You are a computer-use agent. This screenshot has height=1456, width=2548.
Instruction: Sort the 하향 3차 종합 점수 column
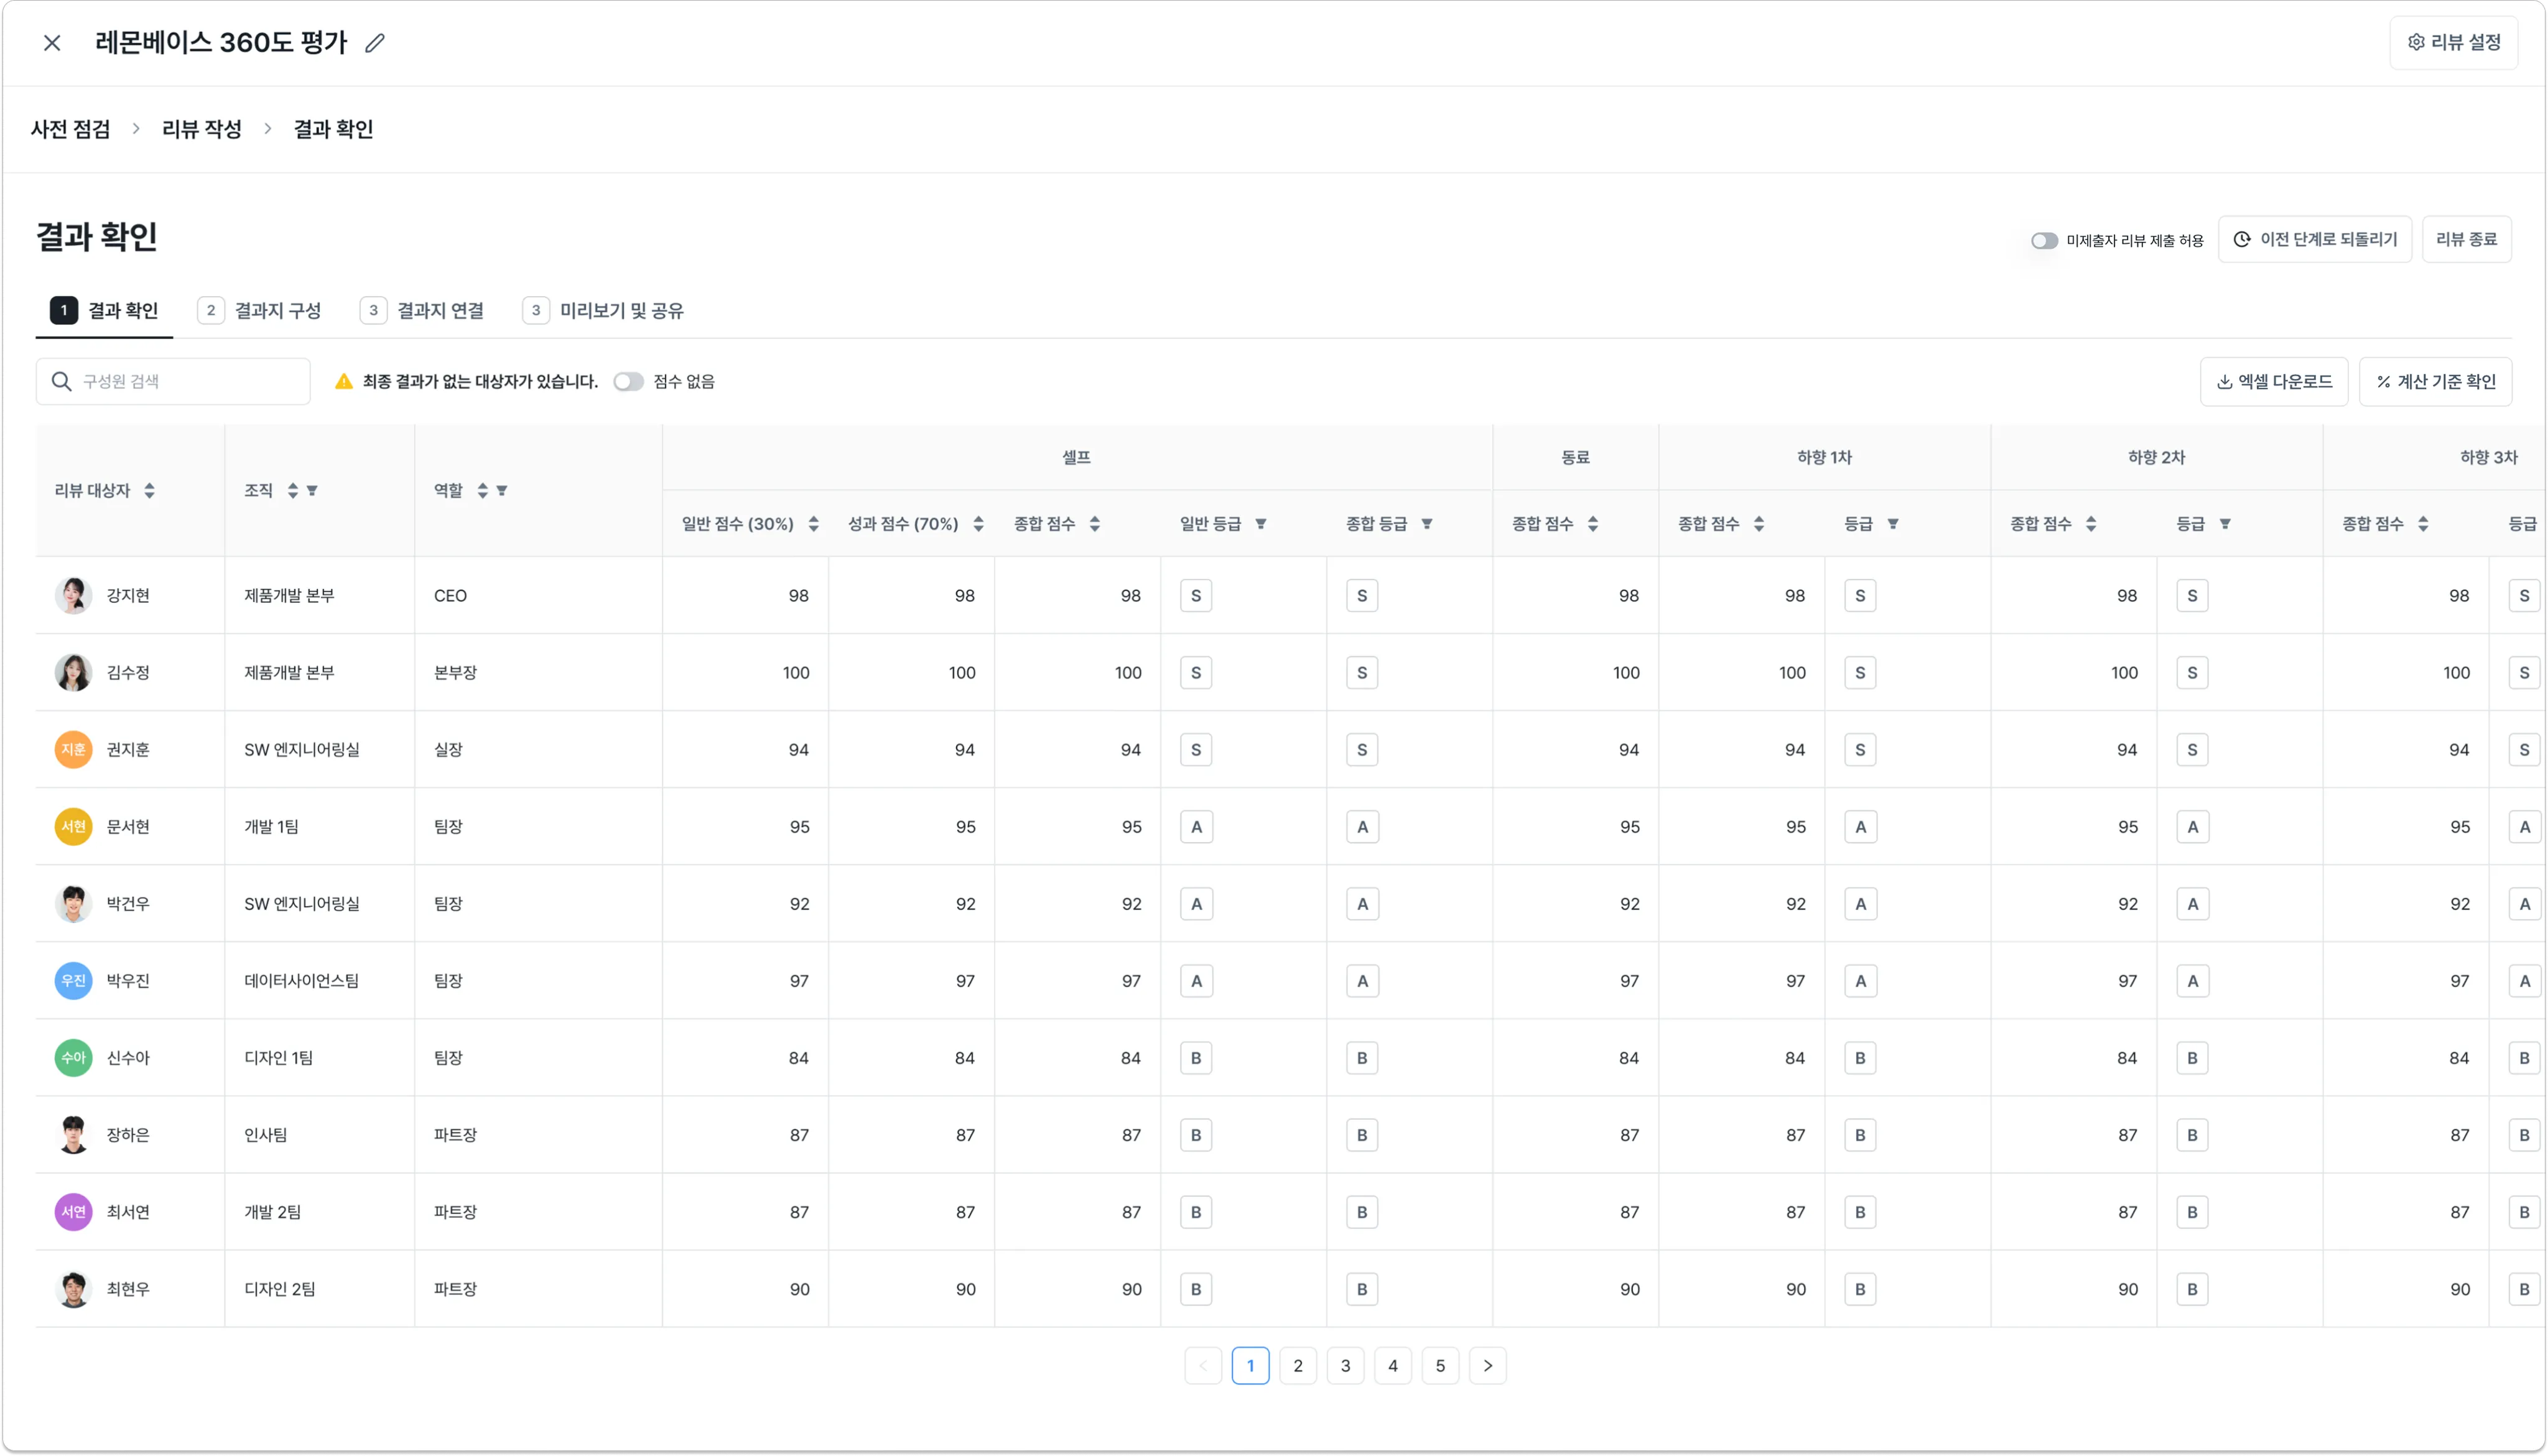point(2423,524)
